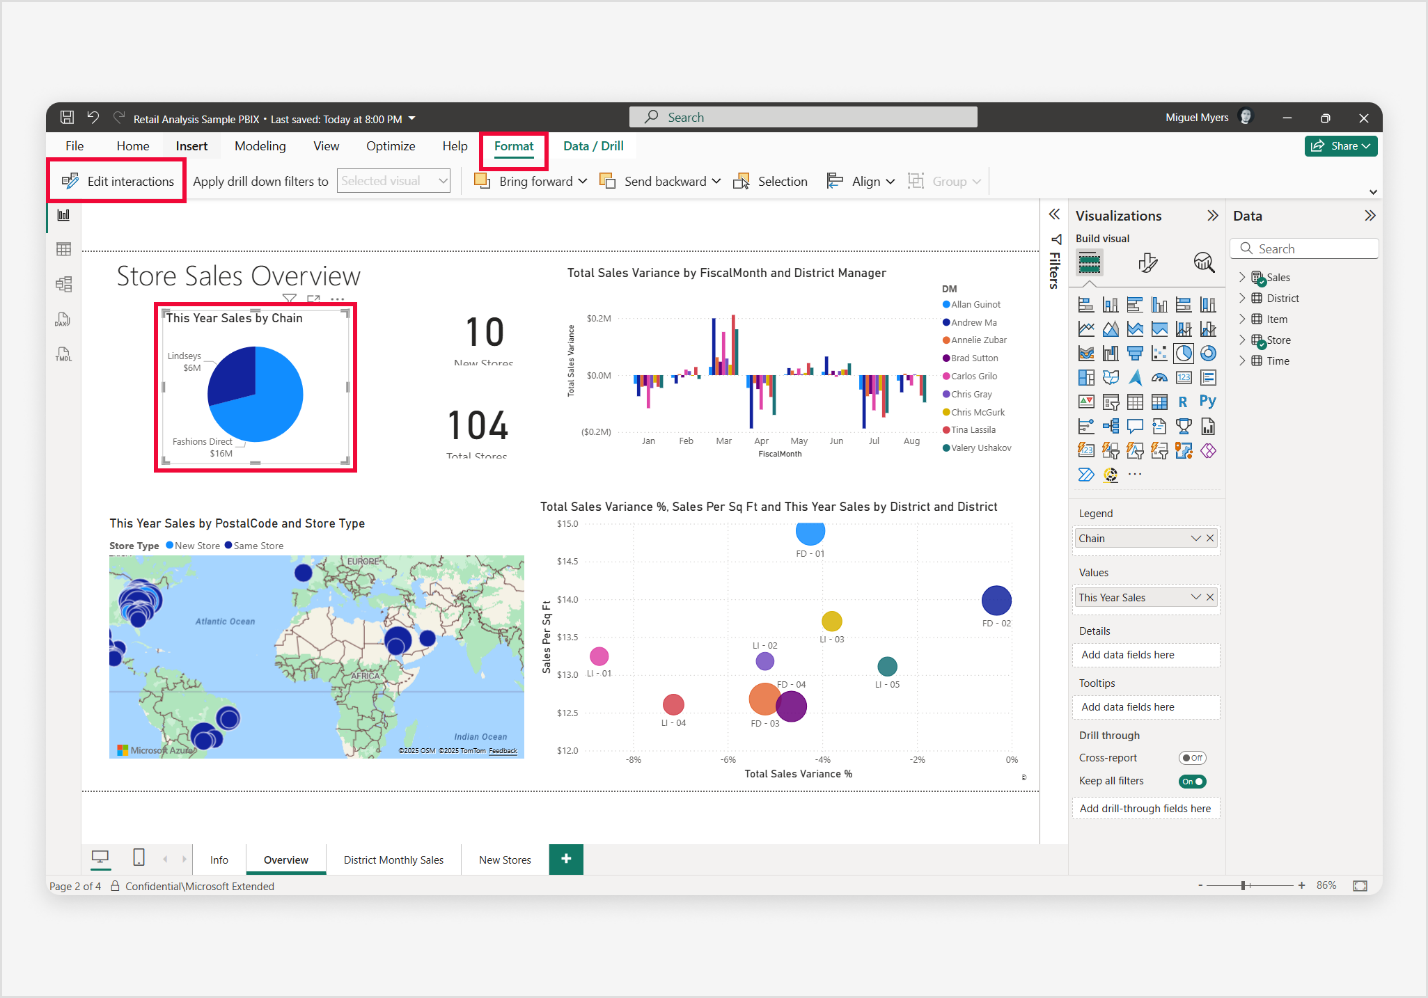Select the pie chart visualization icon

tap(1183, 353)
